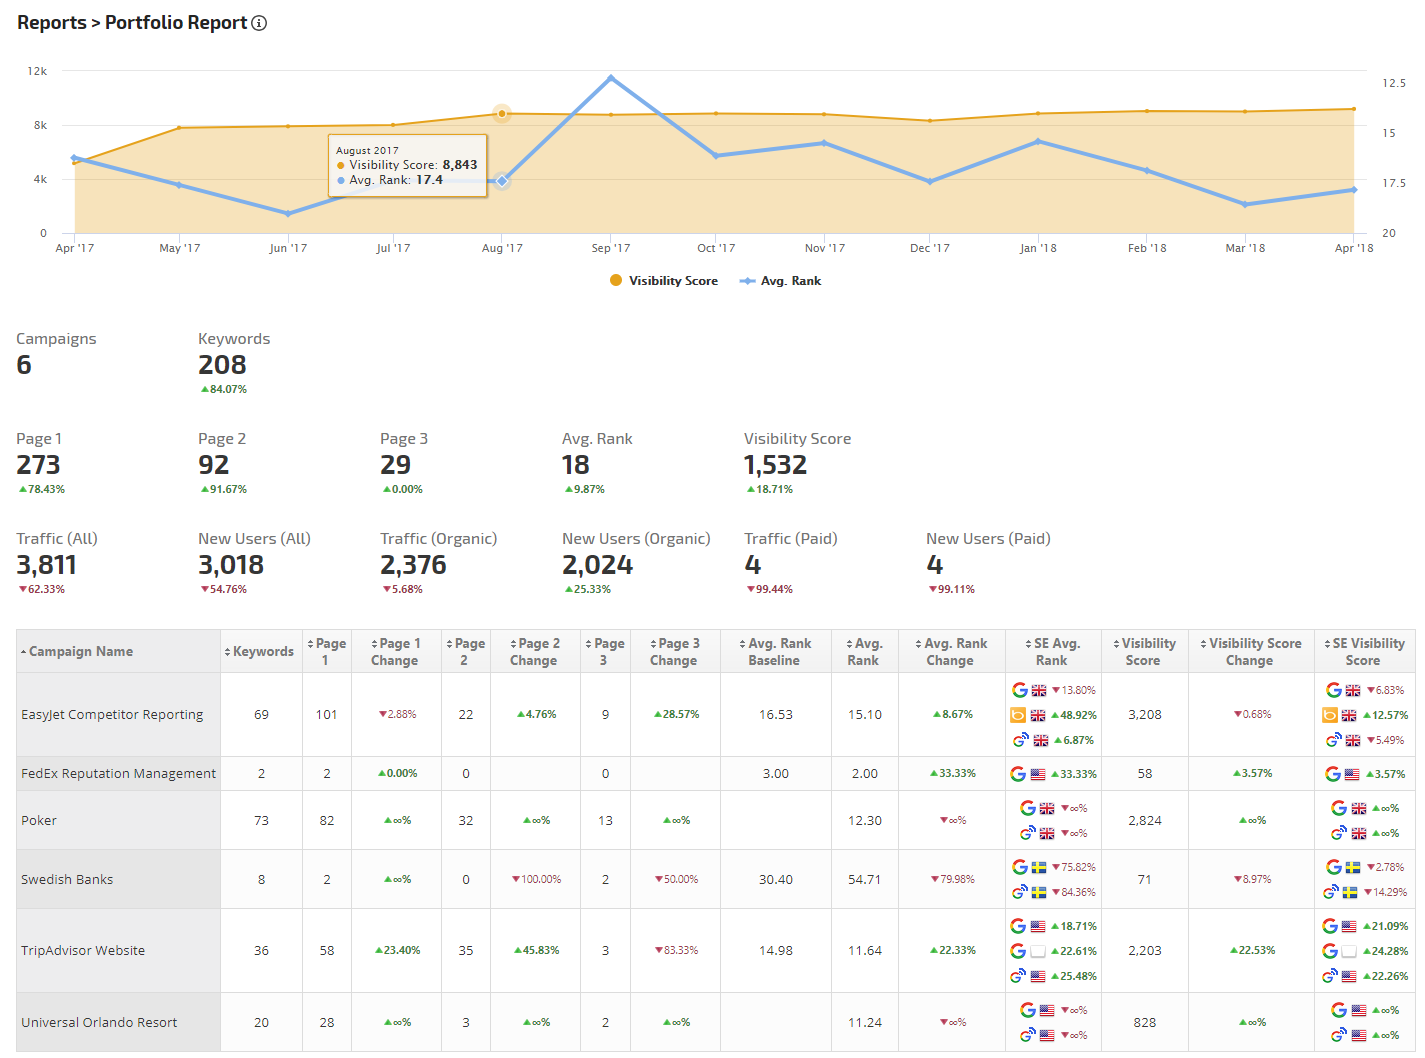Sort by Avg. Rank Baseline column
Screen dimensions: 1425x1058
click(774, 652)
